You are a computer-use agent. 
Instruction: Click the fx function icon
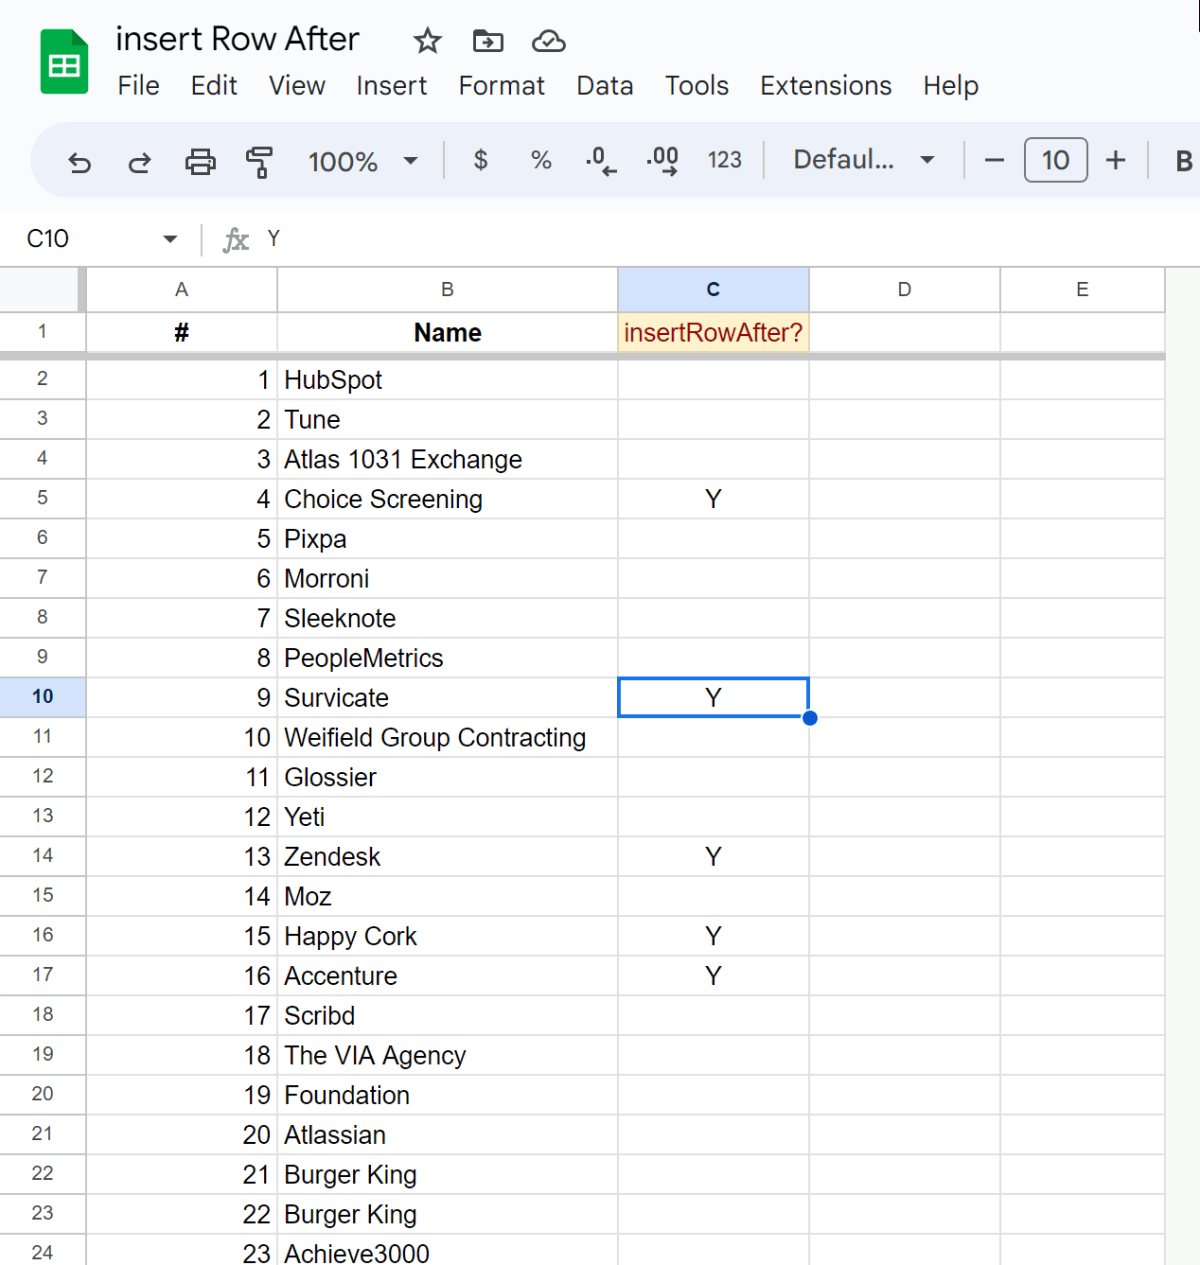(x=235, y=239)
